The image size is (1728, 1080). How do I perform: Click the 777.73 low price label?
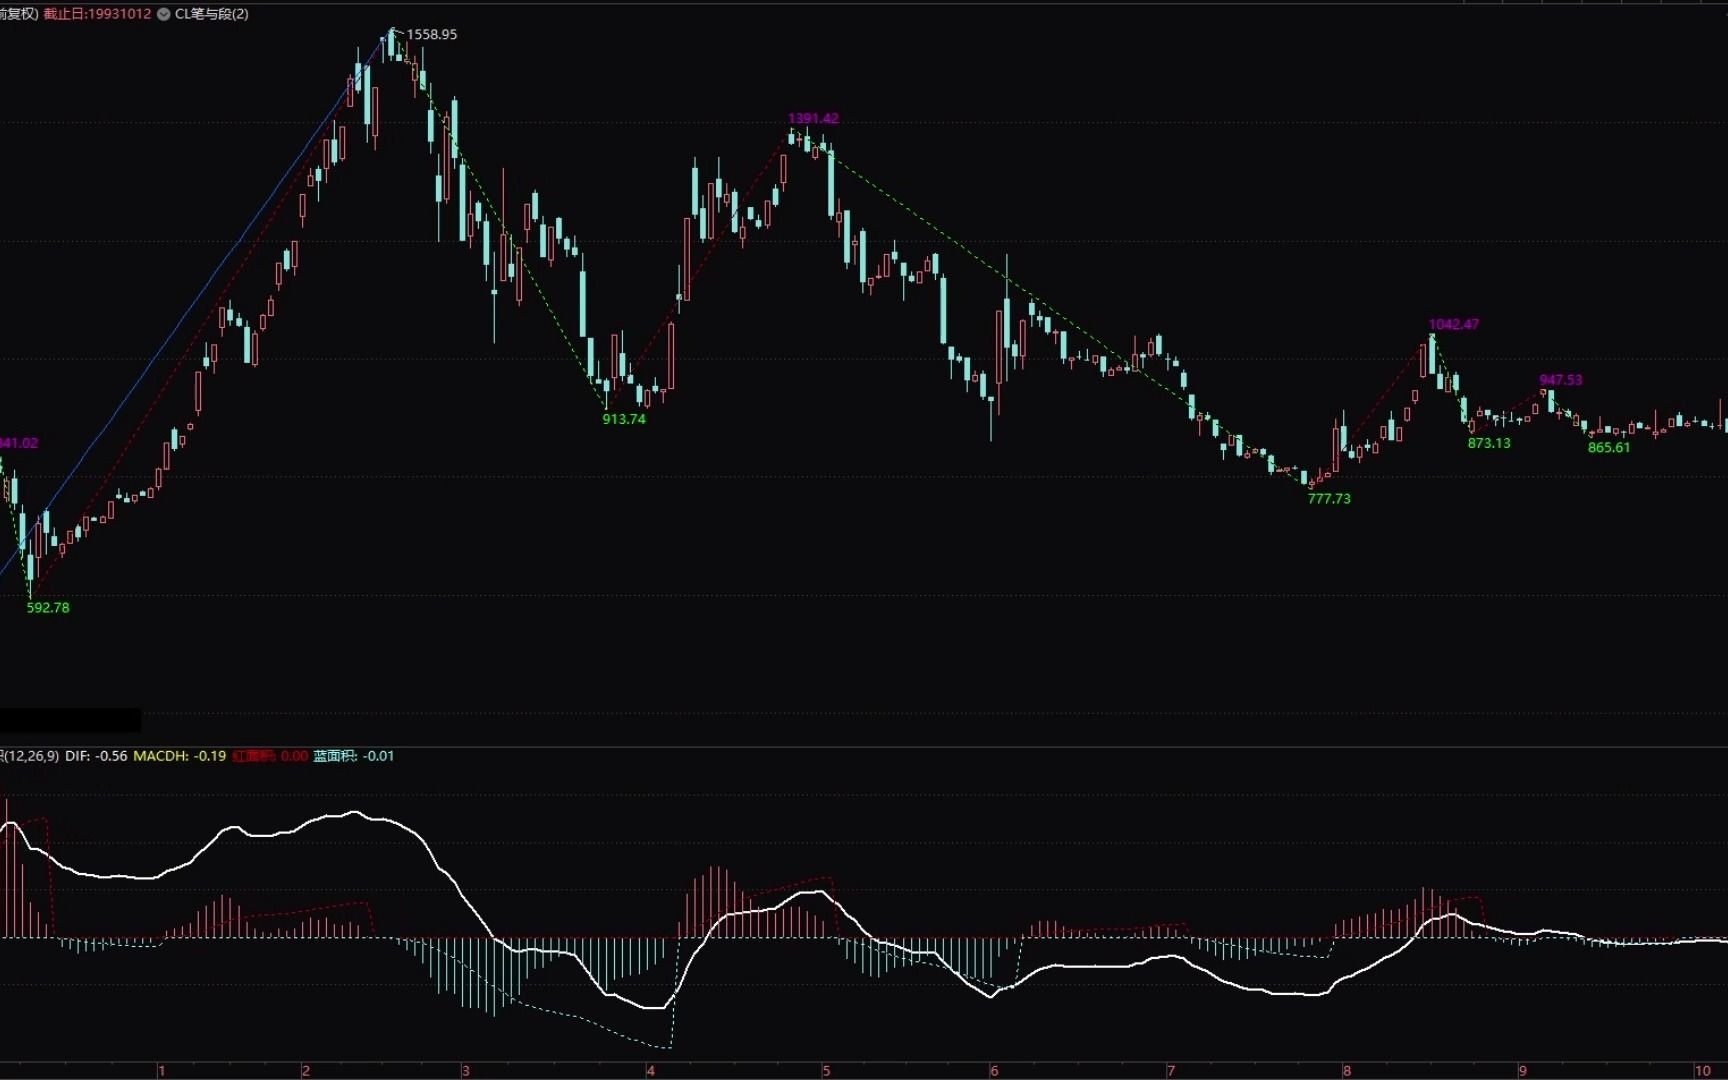[x=1329, y=498]
